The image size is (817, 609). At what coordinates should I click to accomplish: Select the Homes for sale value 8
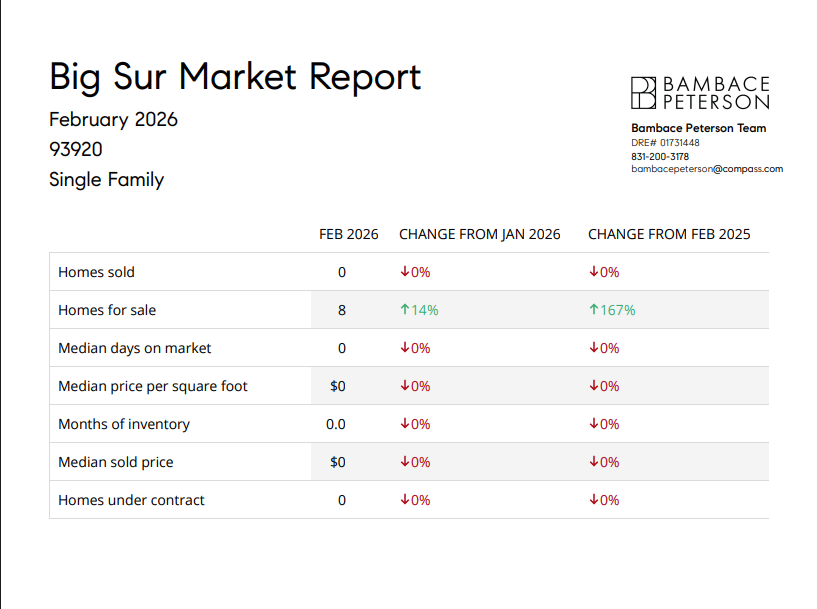(342, 310)
